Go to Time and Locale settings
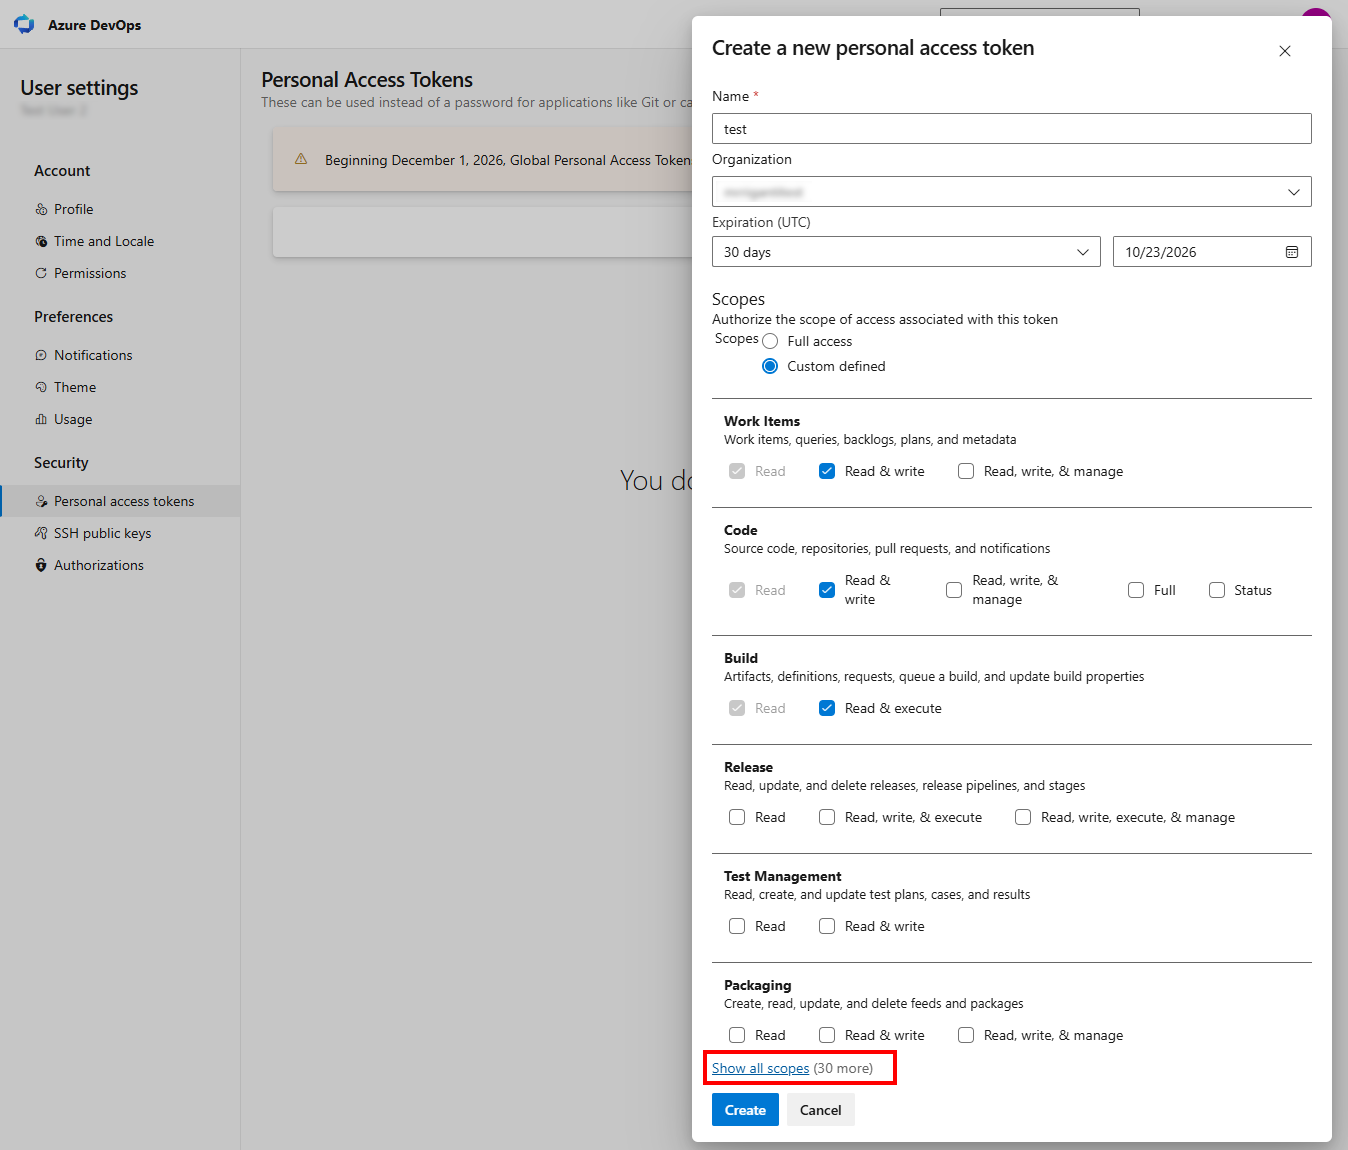The image size is (1348, 1150). [104, 241]
